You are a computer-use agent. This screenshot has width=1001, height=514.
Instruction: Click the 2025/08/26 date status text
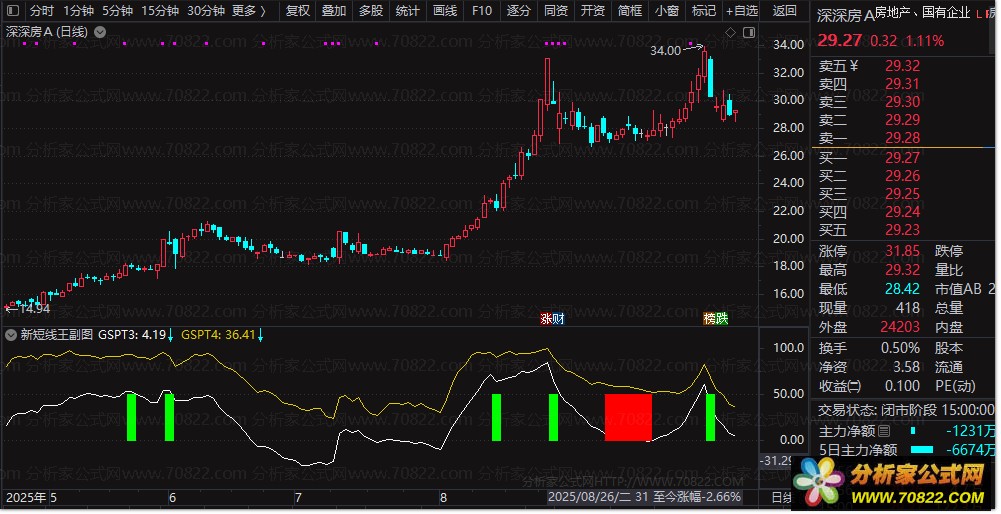(x=645, y=497)
